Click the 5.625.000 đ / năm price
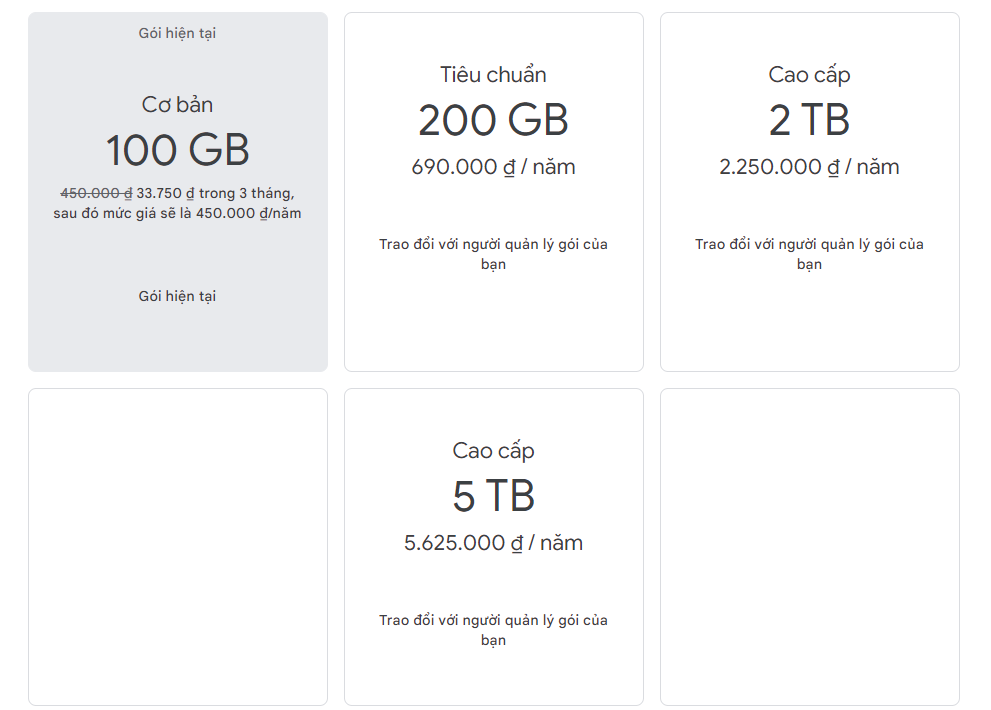 (x=493, y=543)
